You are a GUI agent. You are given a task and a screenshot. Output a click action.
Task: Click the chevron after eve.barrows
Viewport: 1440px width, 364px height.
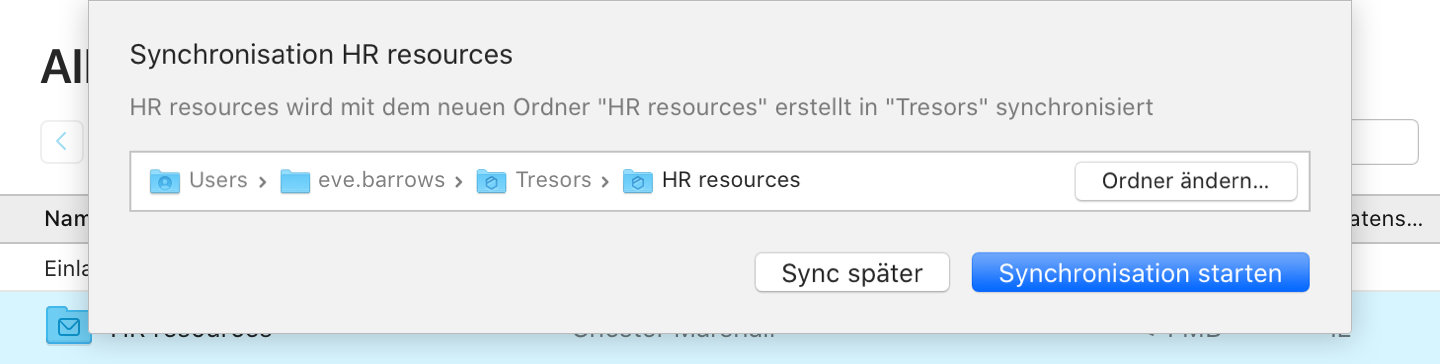(459, 182)
